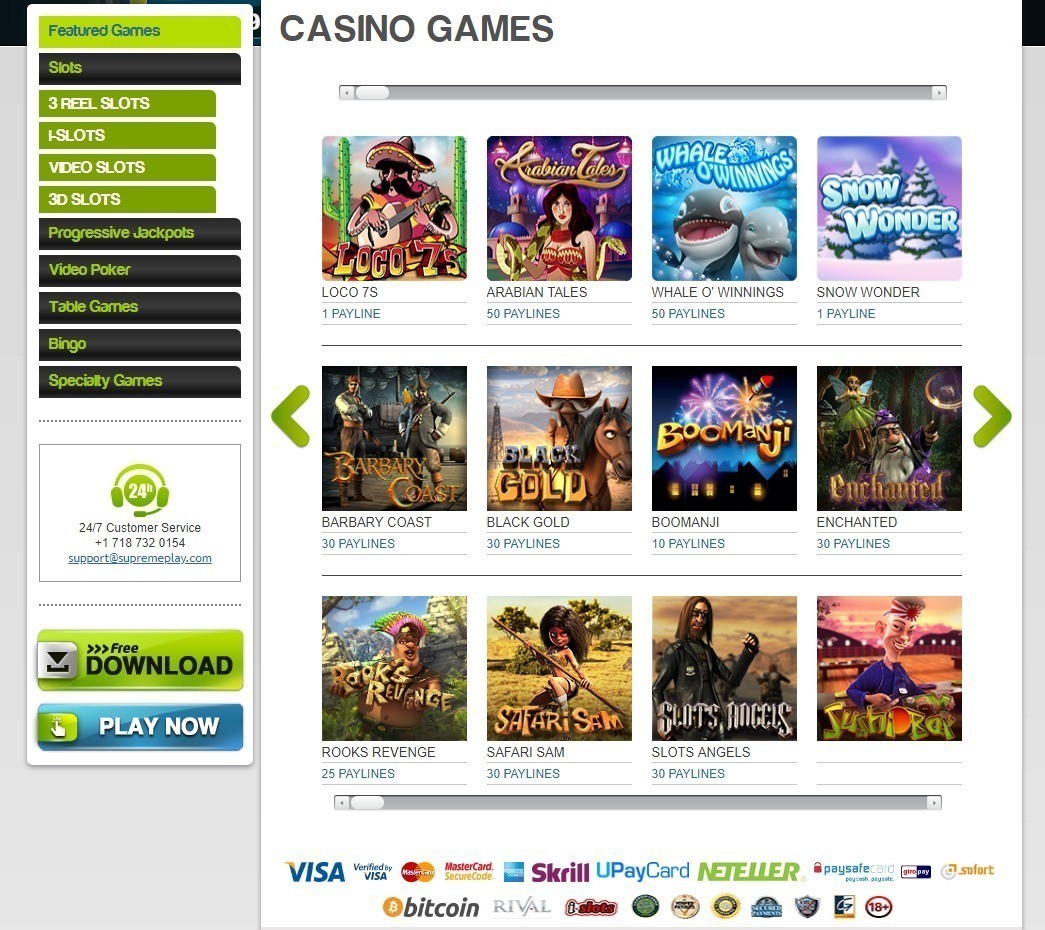Open the Featured Games menu item
This screenshot has height=930, width=1045.
[x=140, y=31]
